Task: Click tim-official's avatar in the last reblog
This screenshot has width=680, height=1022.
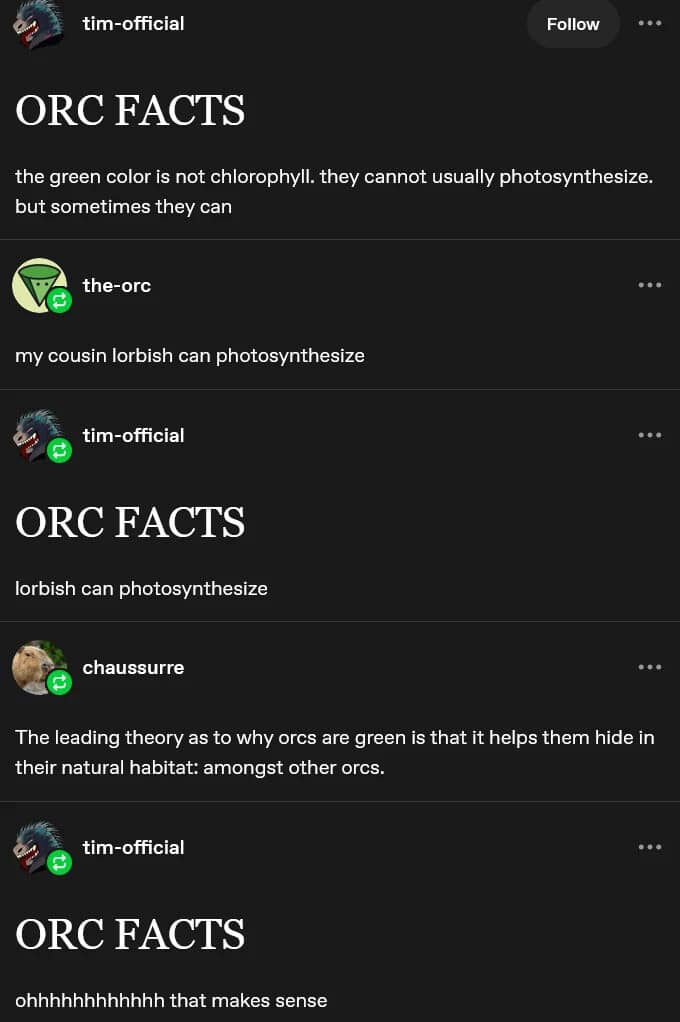Action: click(x=36, y=844)
